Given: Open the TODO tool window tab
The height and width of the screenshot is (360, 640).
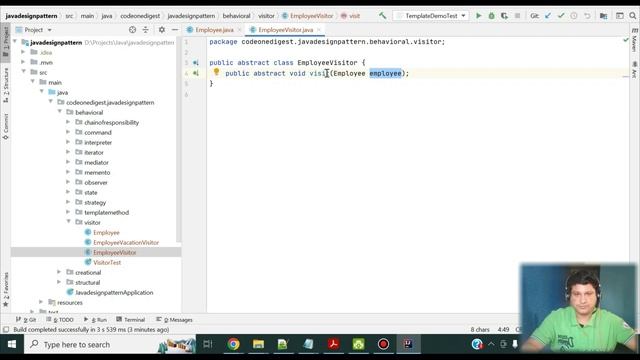Looking at the screenshot, I should pos(60,320).
